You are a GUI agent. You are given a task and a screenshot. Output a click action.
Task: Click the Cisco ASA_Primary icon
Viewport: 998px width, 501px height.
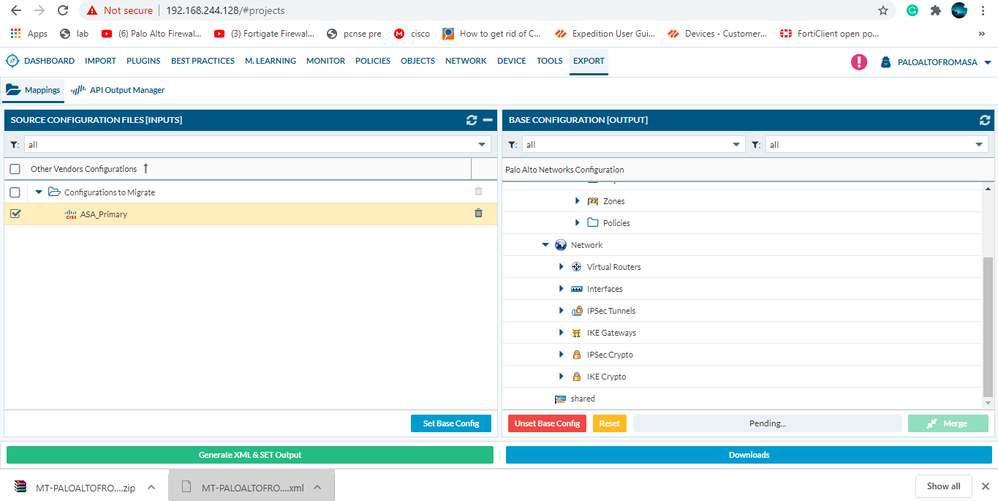pos(71,215)
